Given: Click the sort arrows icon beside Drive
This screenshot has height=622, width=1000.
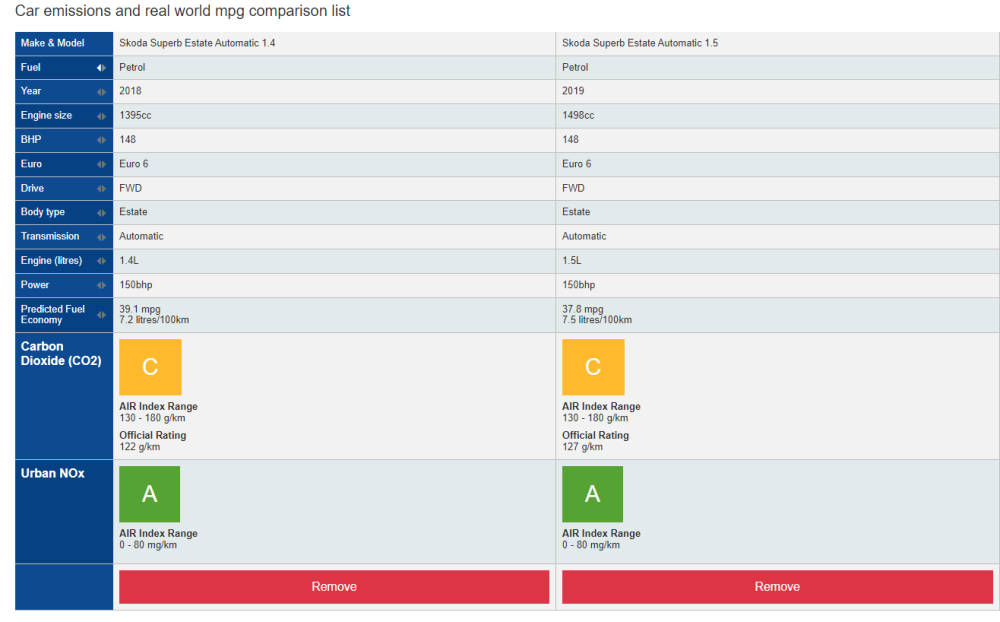Looking at the screenshot, I should [101, 189].
